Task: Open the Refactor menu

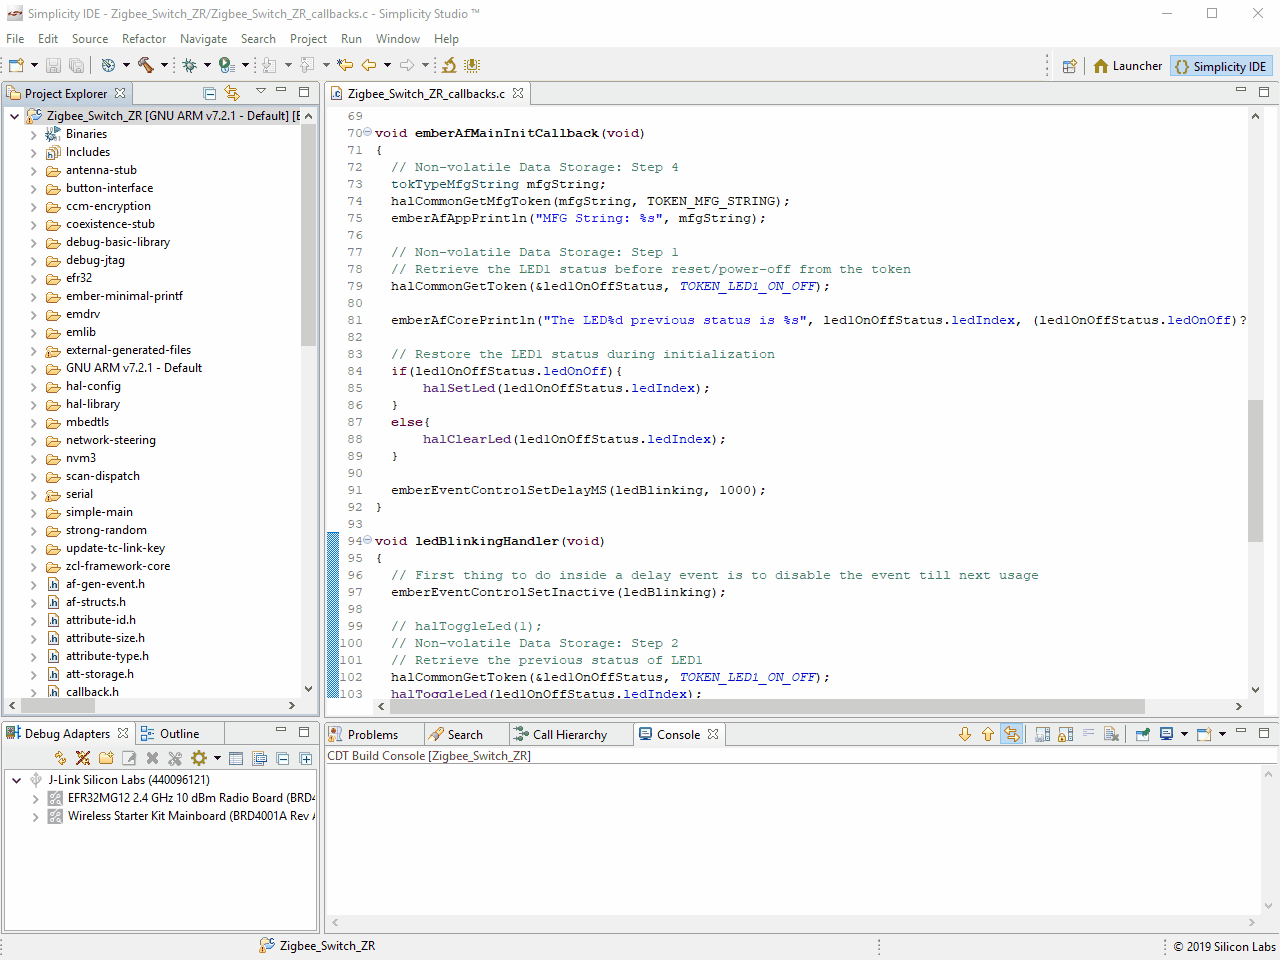Action: coord(143,39)
